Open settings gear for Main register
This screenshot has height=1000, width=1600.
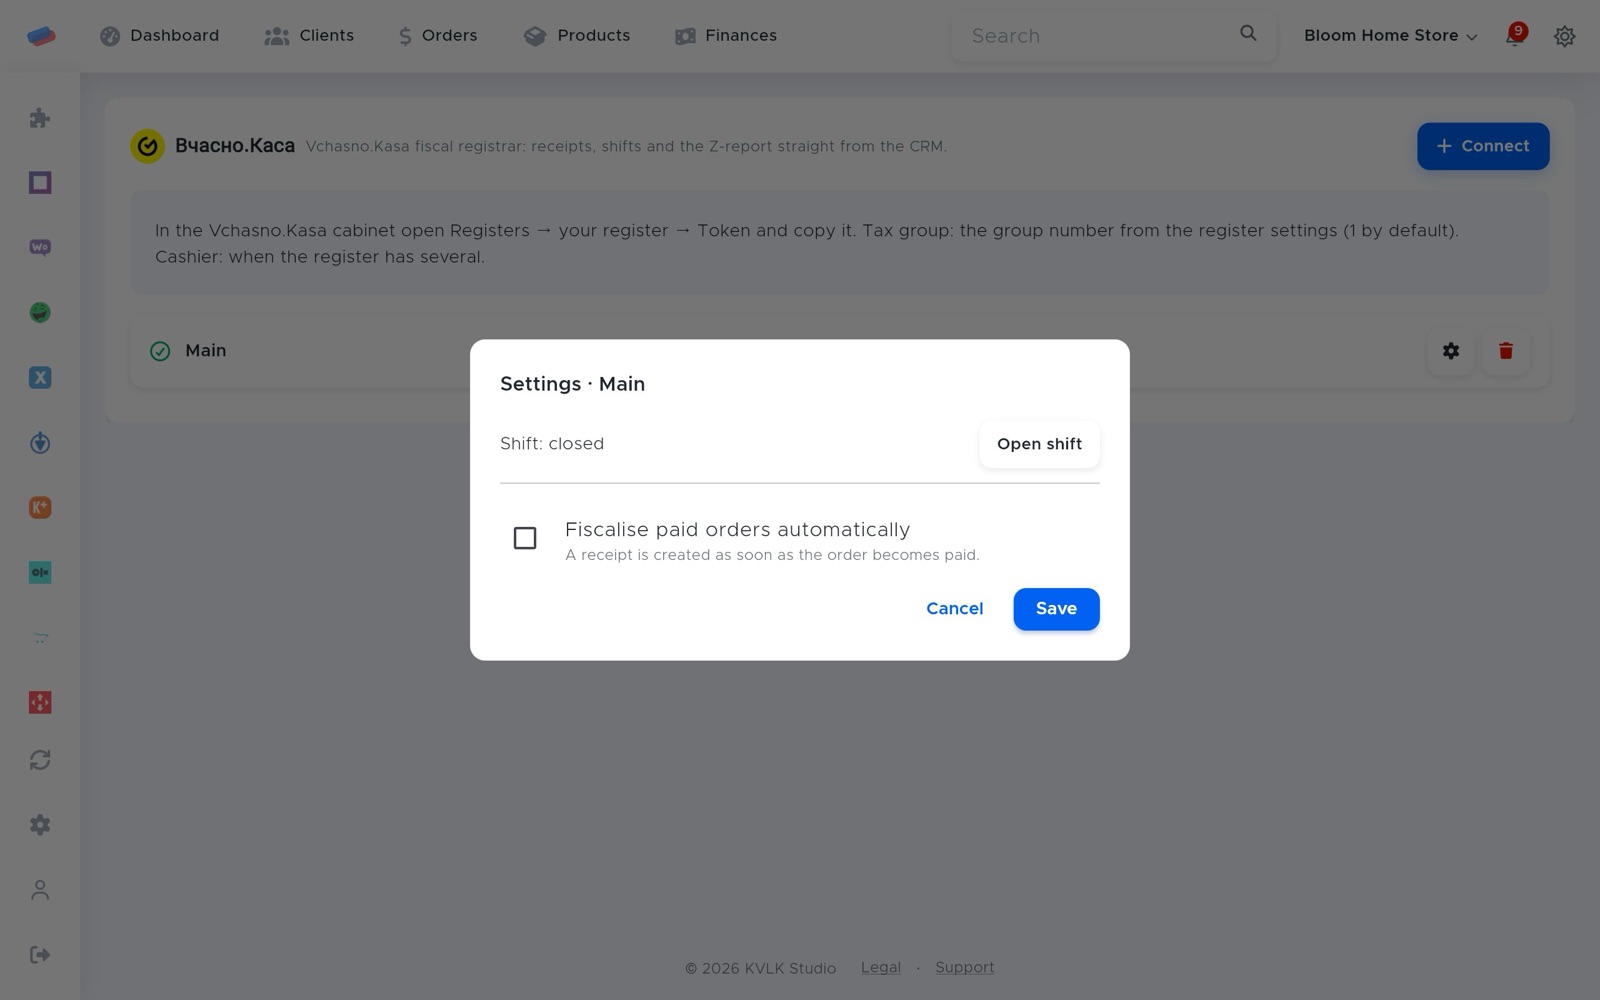[1451, 351]
